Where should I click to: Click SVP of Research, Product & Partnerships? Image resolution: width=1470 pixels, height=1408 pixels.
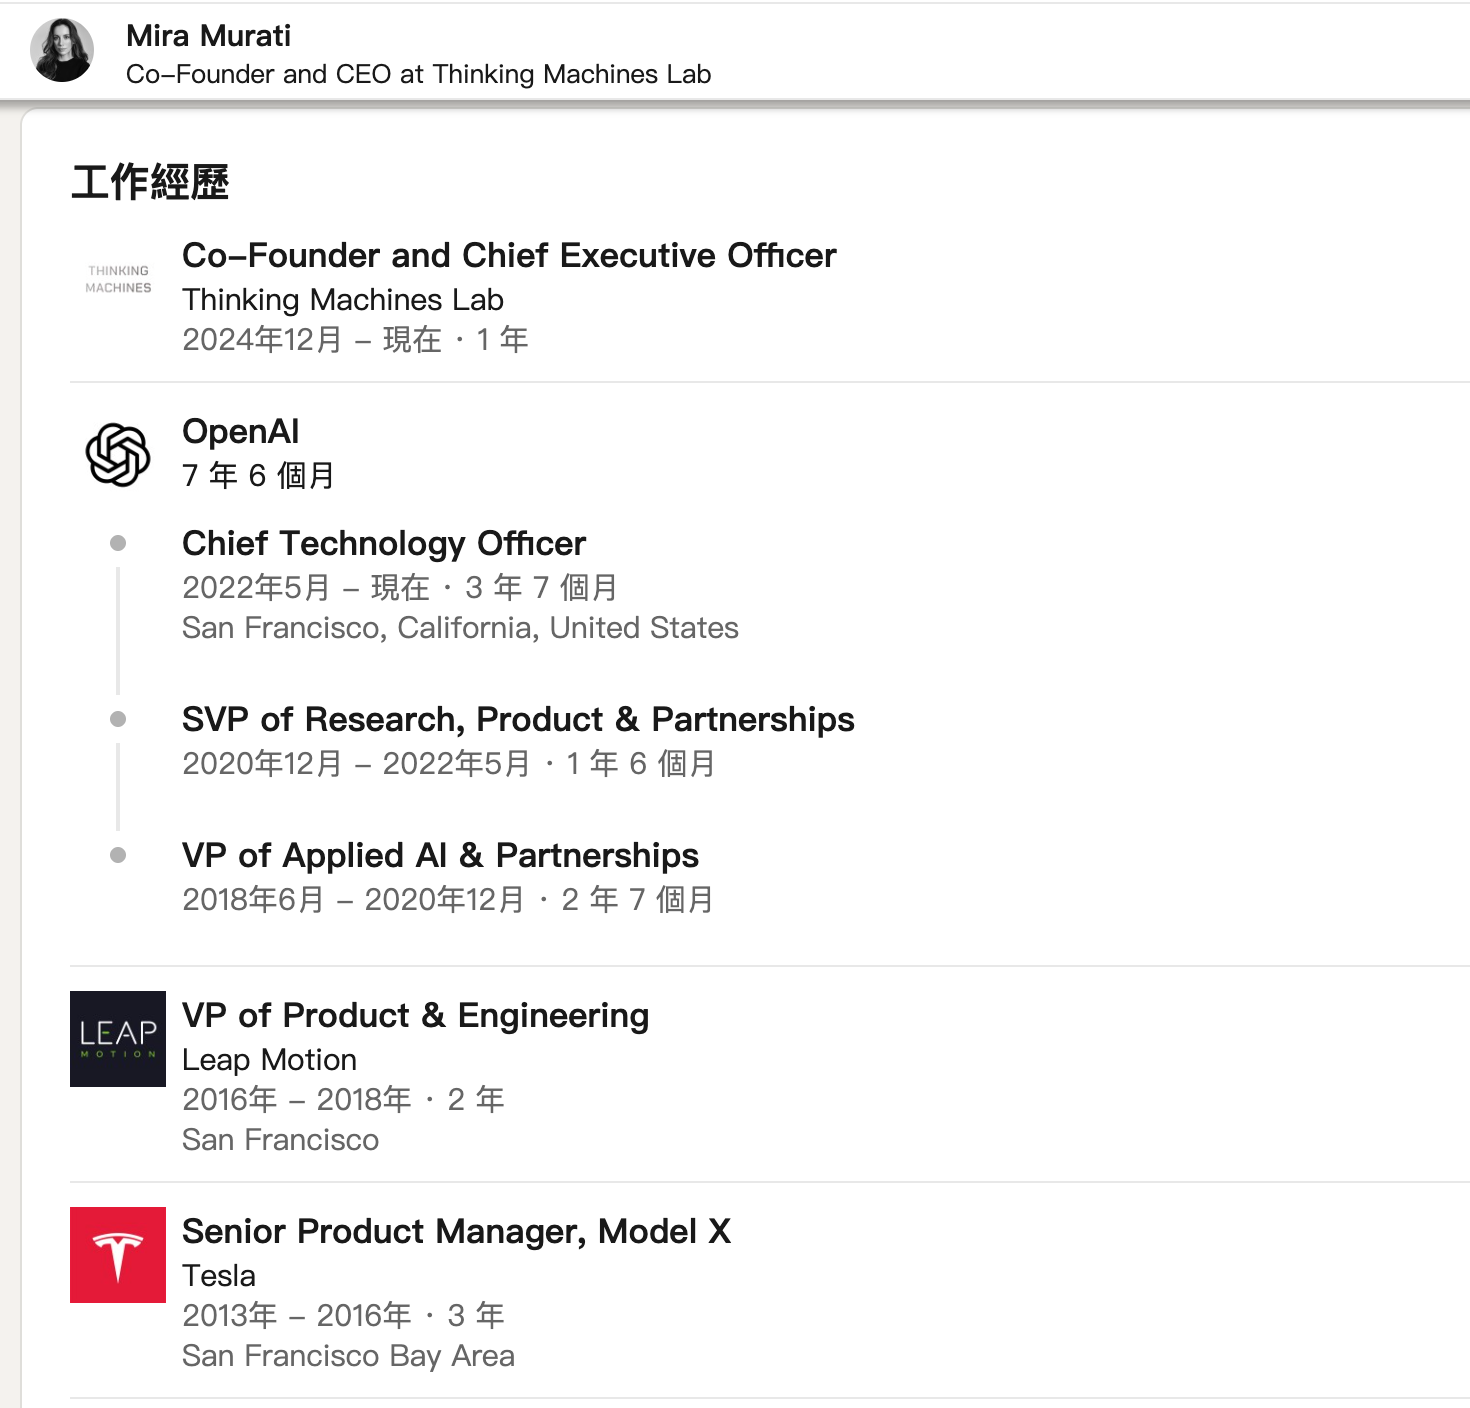[x=517, y=720]
